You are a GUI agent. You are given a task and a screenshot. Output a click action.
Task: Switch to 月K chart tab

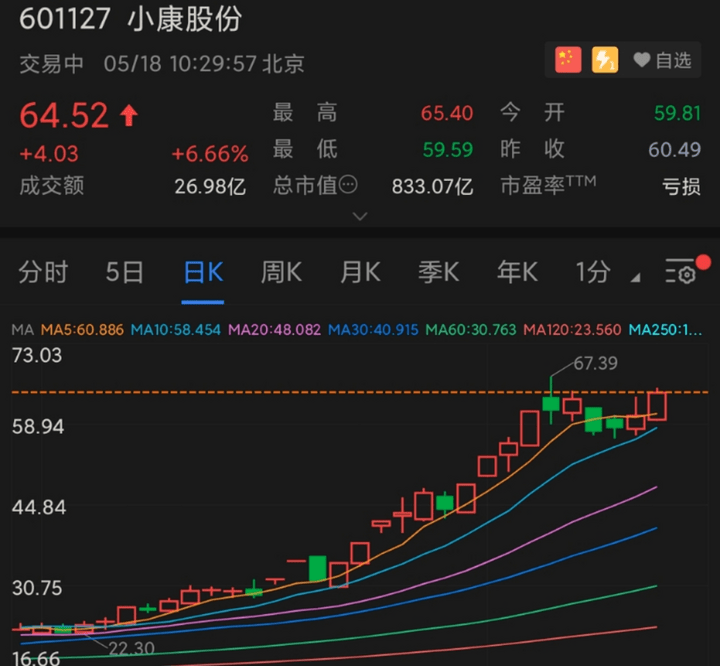360,272
